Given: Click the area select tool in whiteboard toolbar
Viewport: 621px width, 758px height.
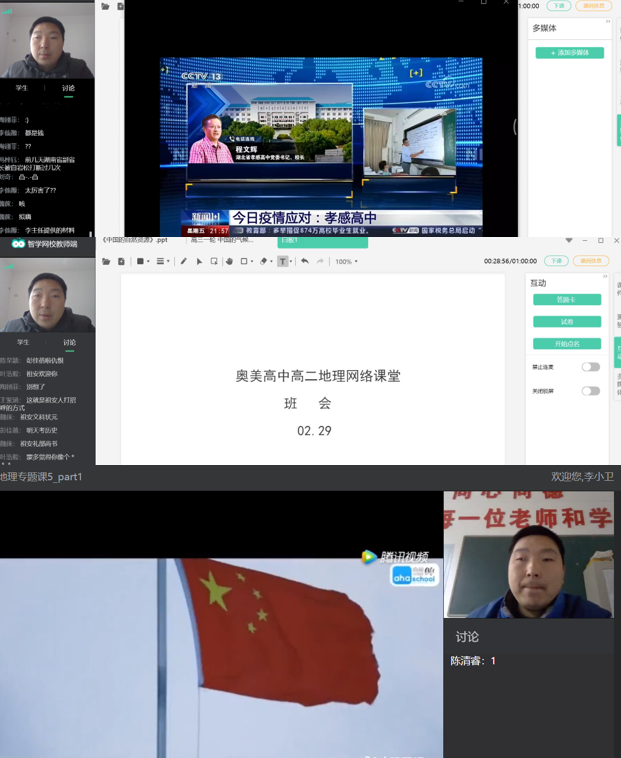Looking at the screenshot, I should click(x=214, y=262).
